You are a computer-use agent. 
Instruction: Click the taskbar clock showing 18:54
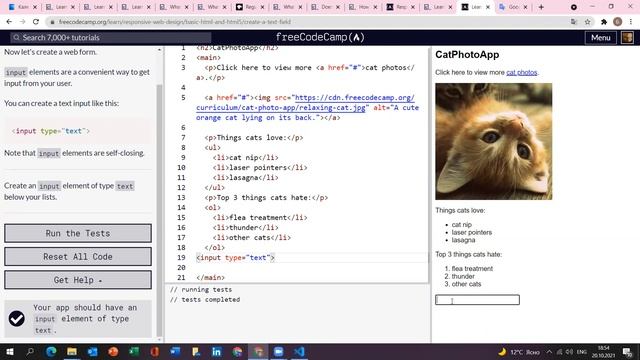pos(603,352)
